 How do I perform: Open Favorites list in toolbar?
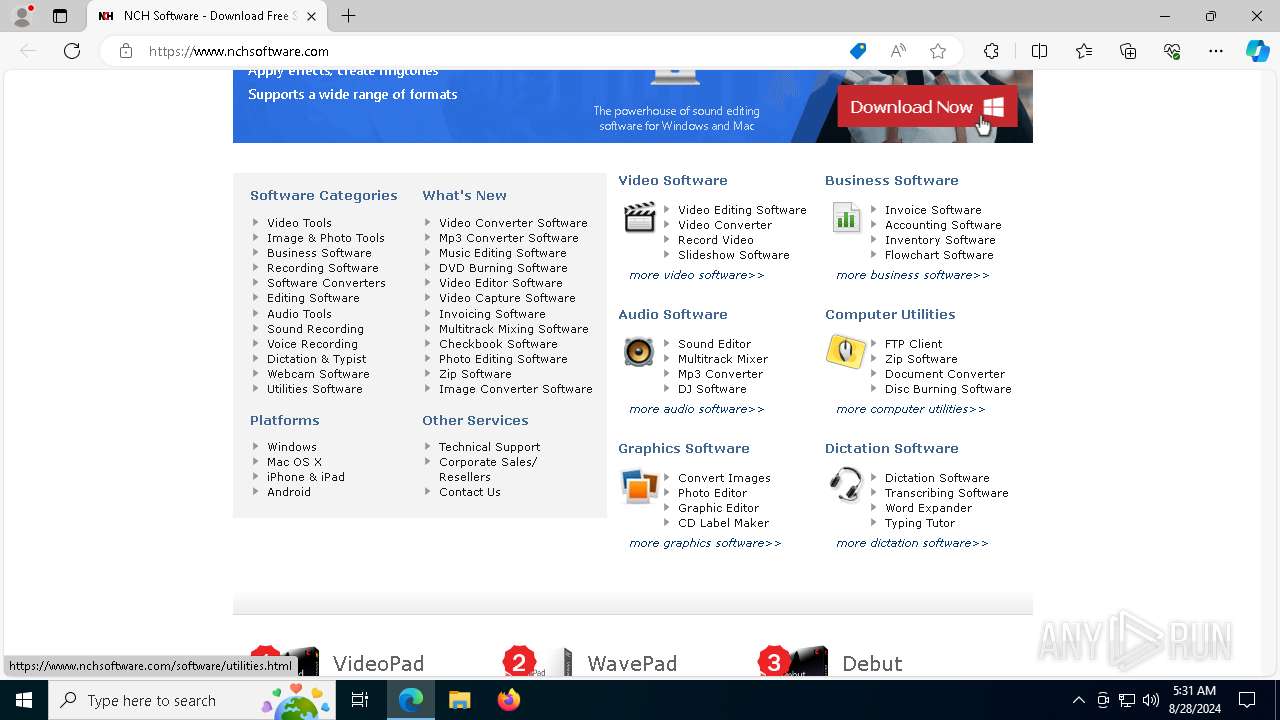[1084, 51]
